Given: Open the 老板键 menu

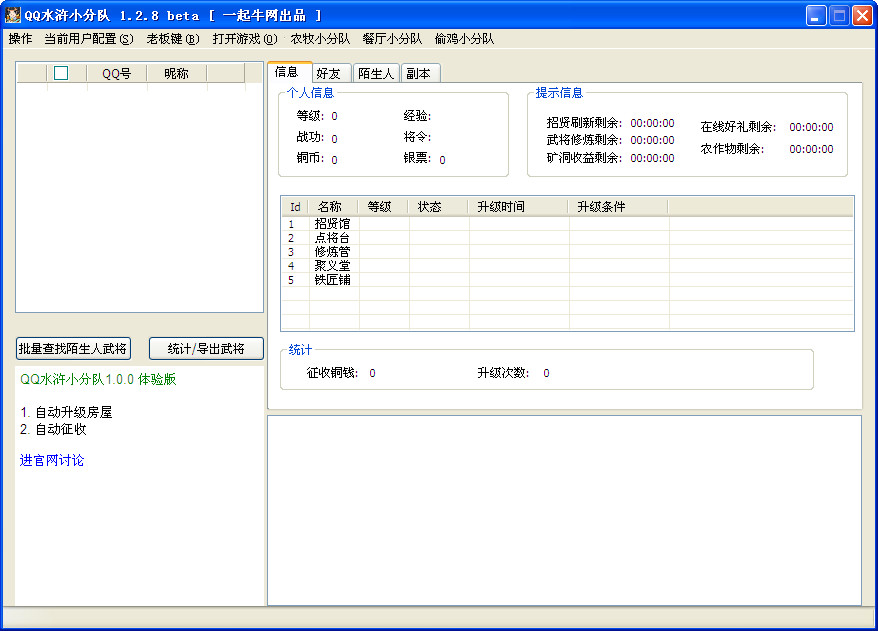Looking at the screenshot, I should click(172, 39).
